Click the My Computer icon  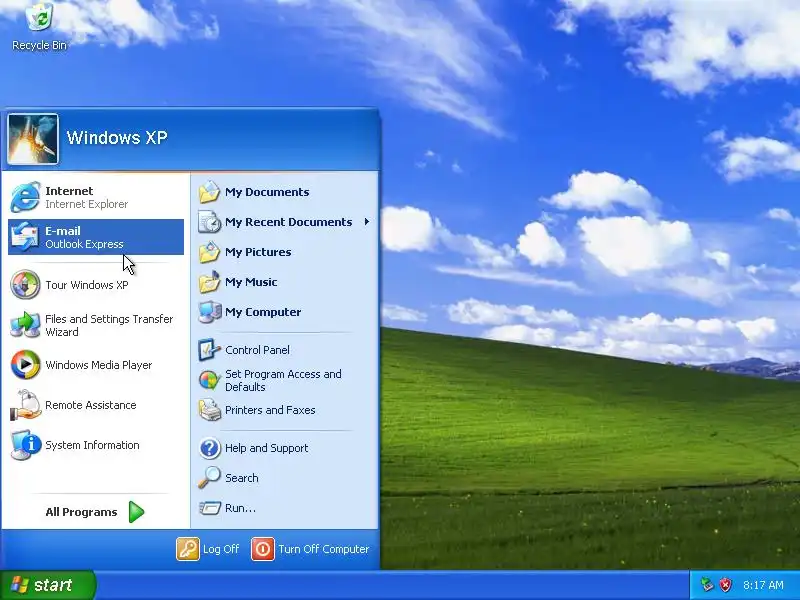click(x=209, y=312)
